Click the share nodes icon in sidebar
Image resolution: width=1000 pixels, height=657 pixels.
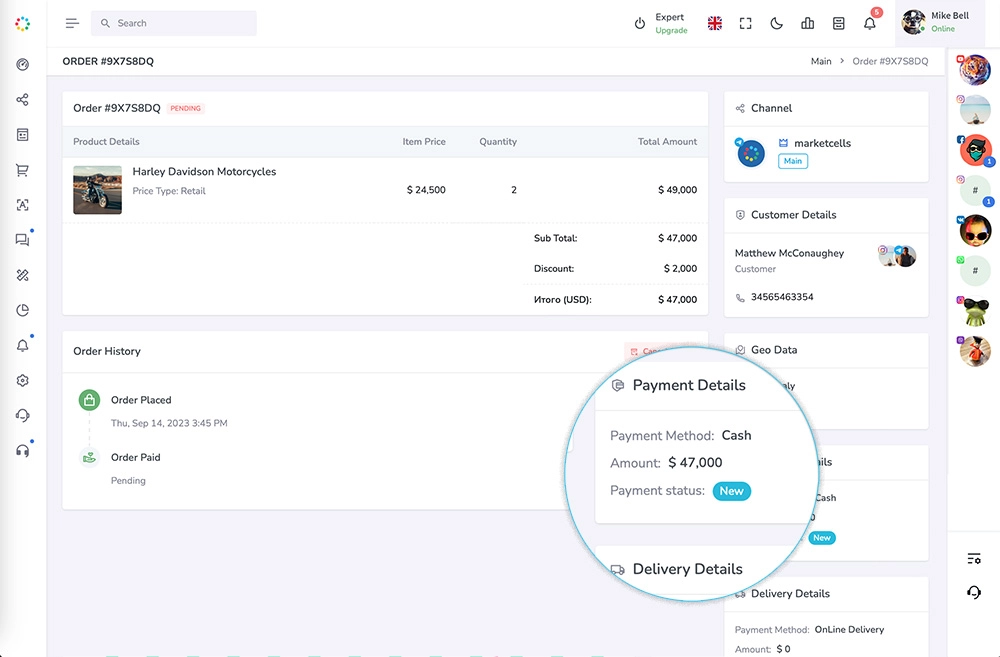tap(22, 100)
